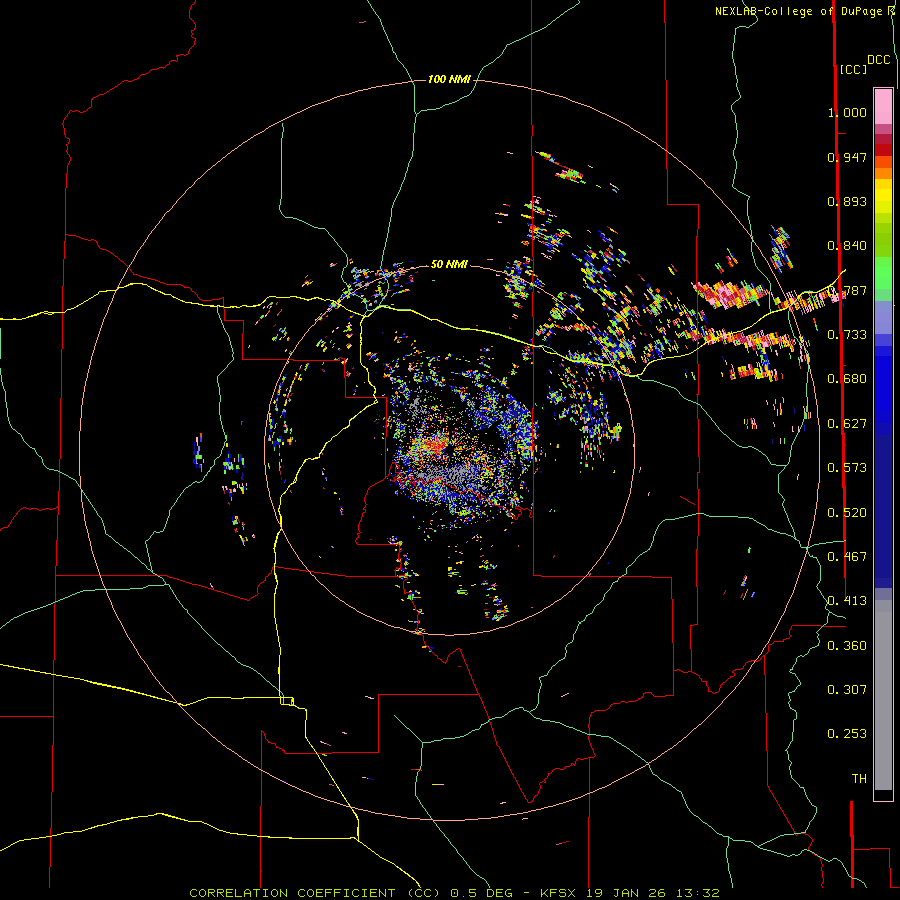Click the 0.680 scale value

point(847,379)
